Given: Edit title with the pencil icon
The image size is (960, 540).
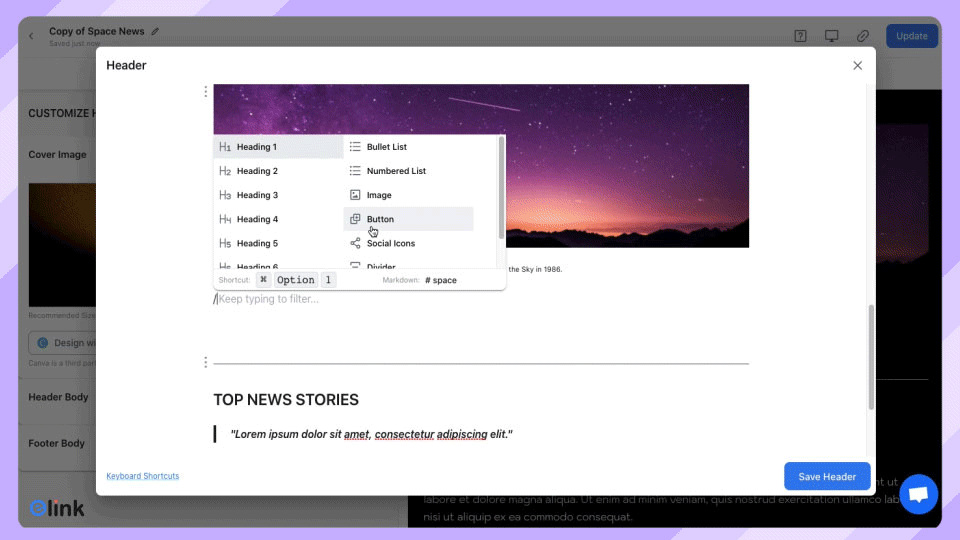Looking at the screenshot, I should (x=155, y=31).
